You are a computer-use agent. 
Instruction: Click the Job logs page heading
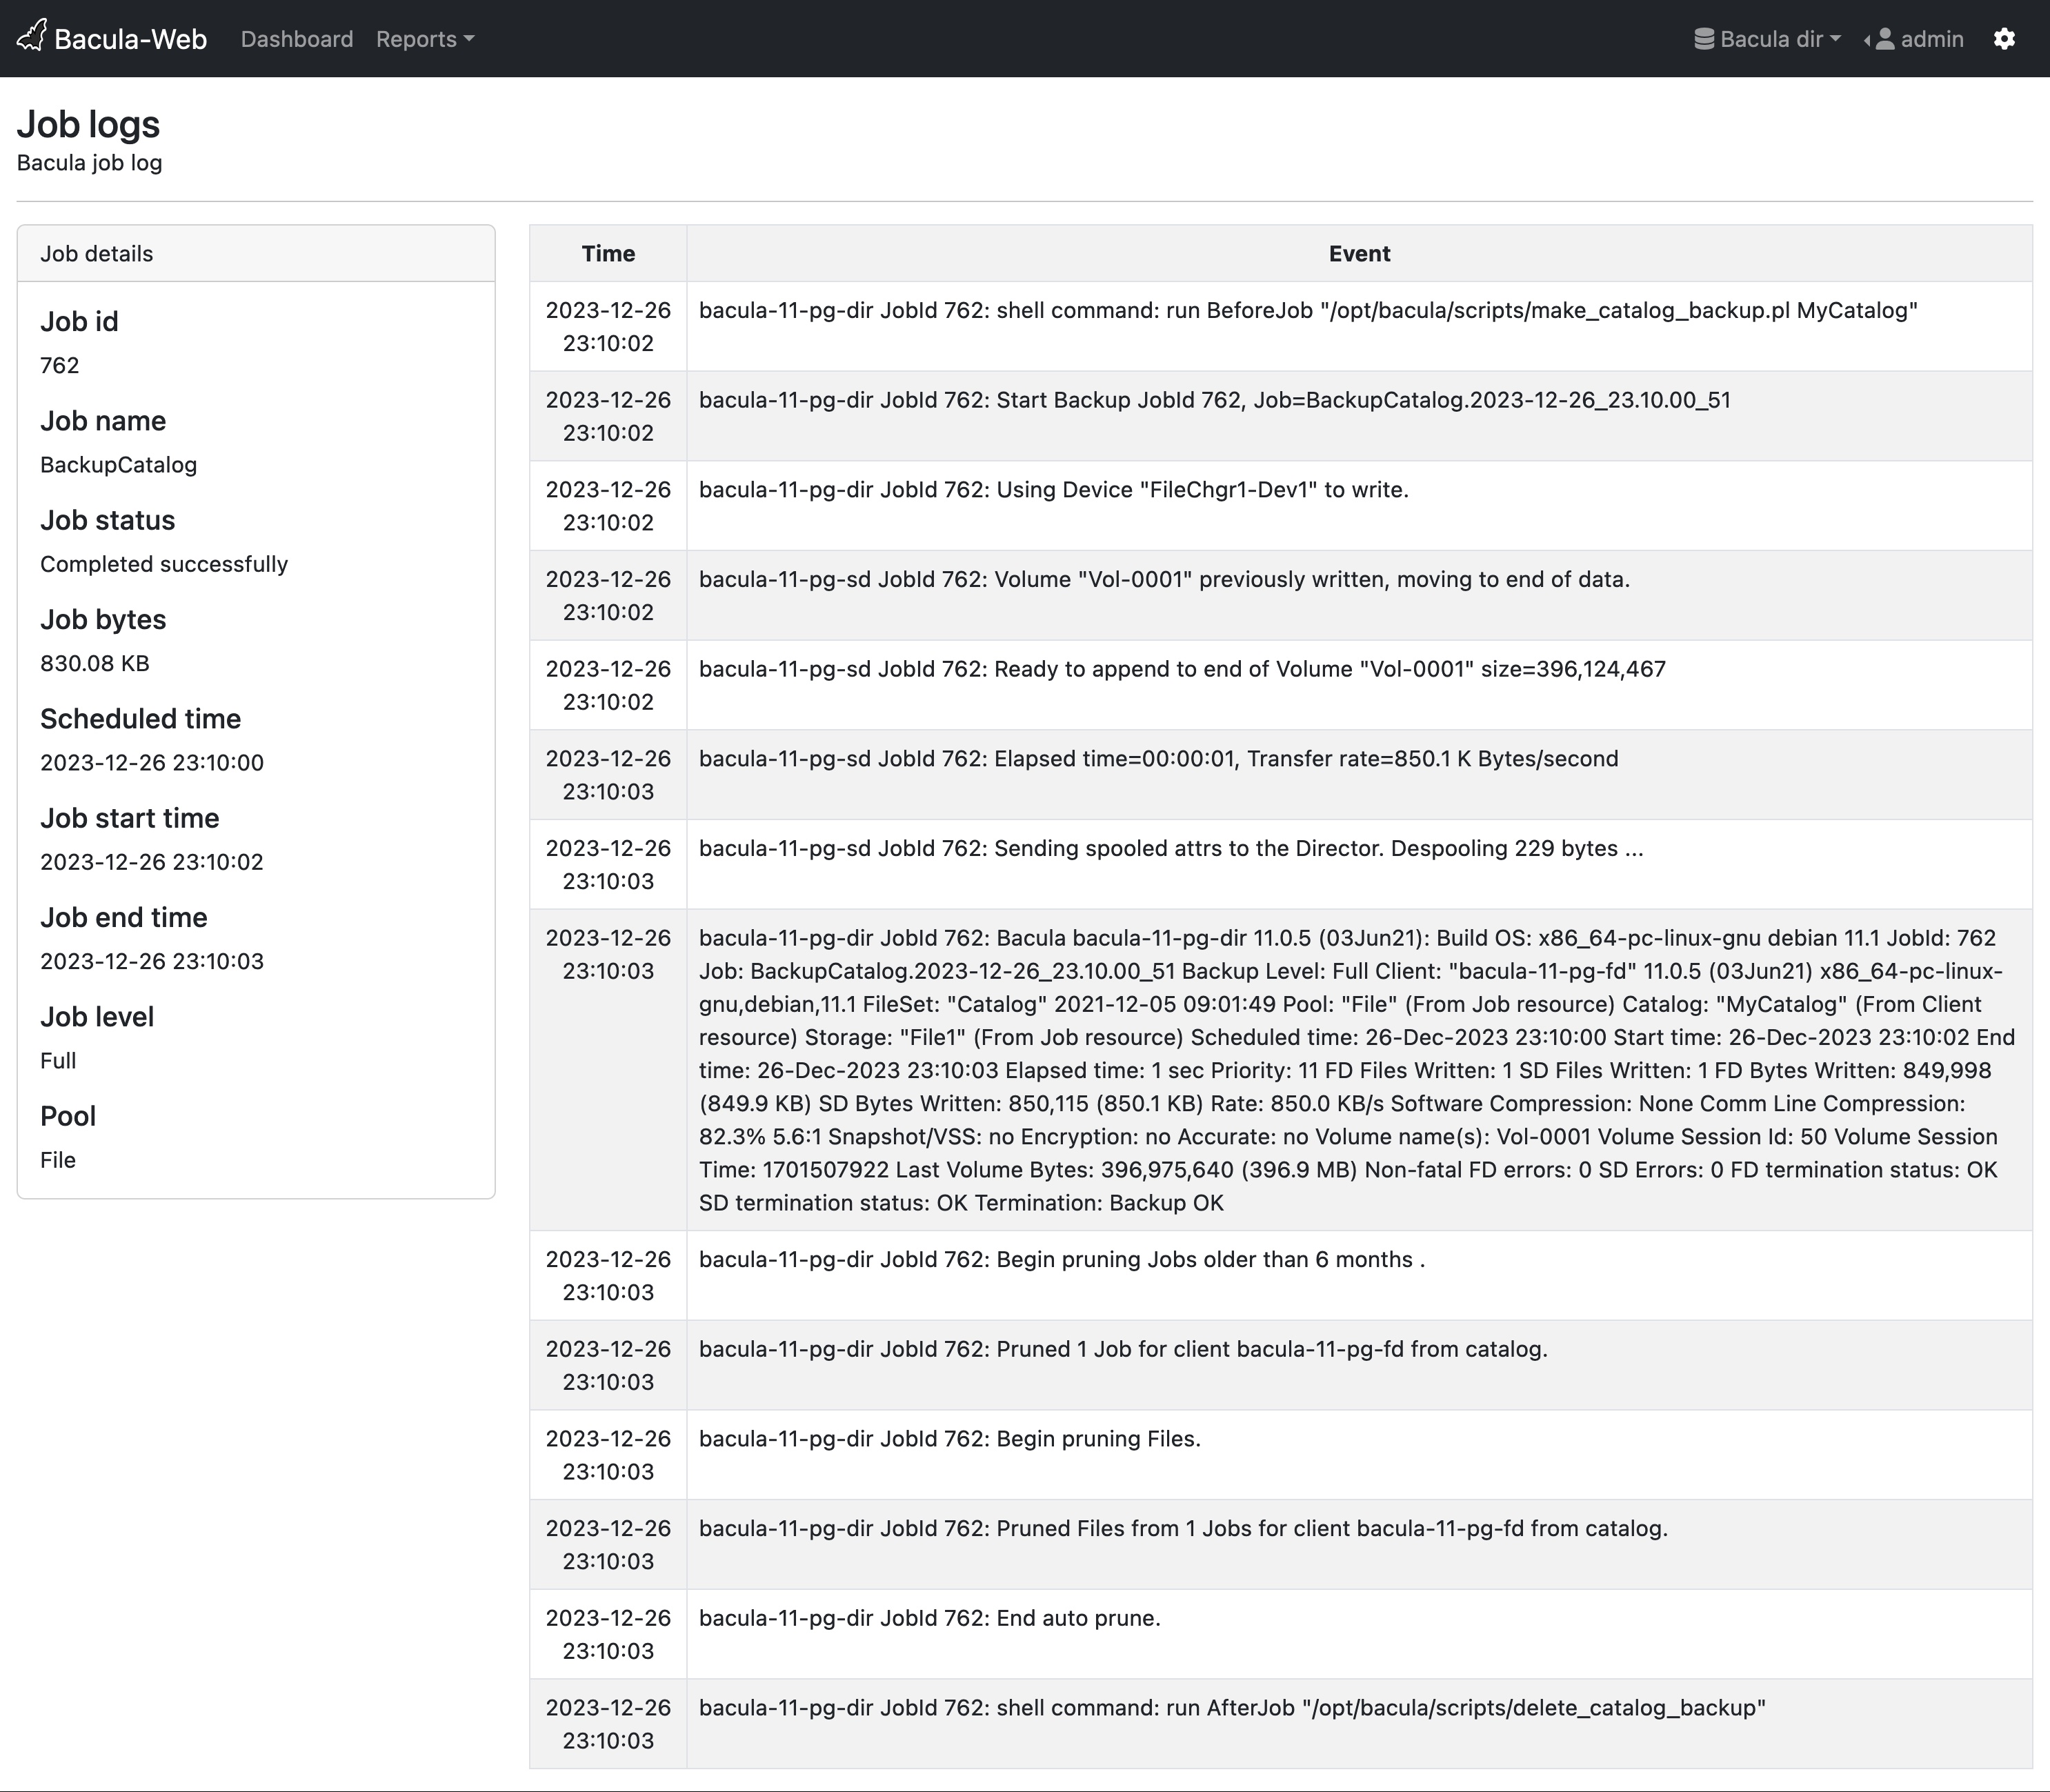88,125
